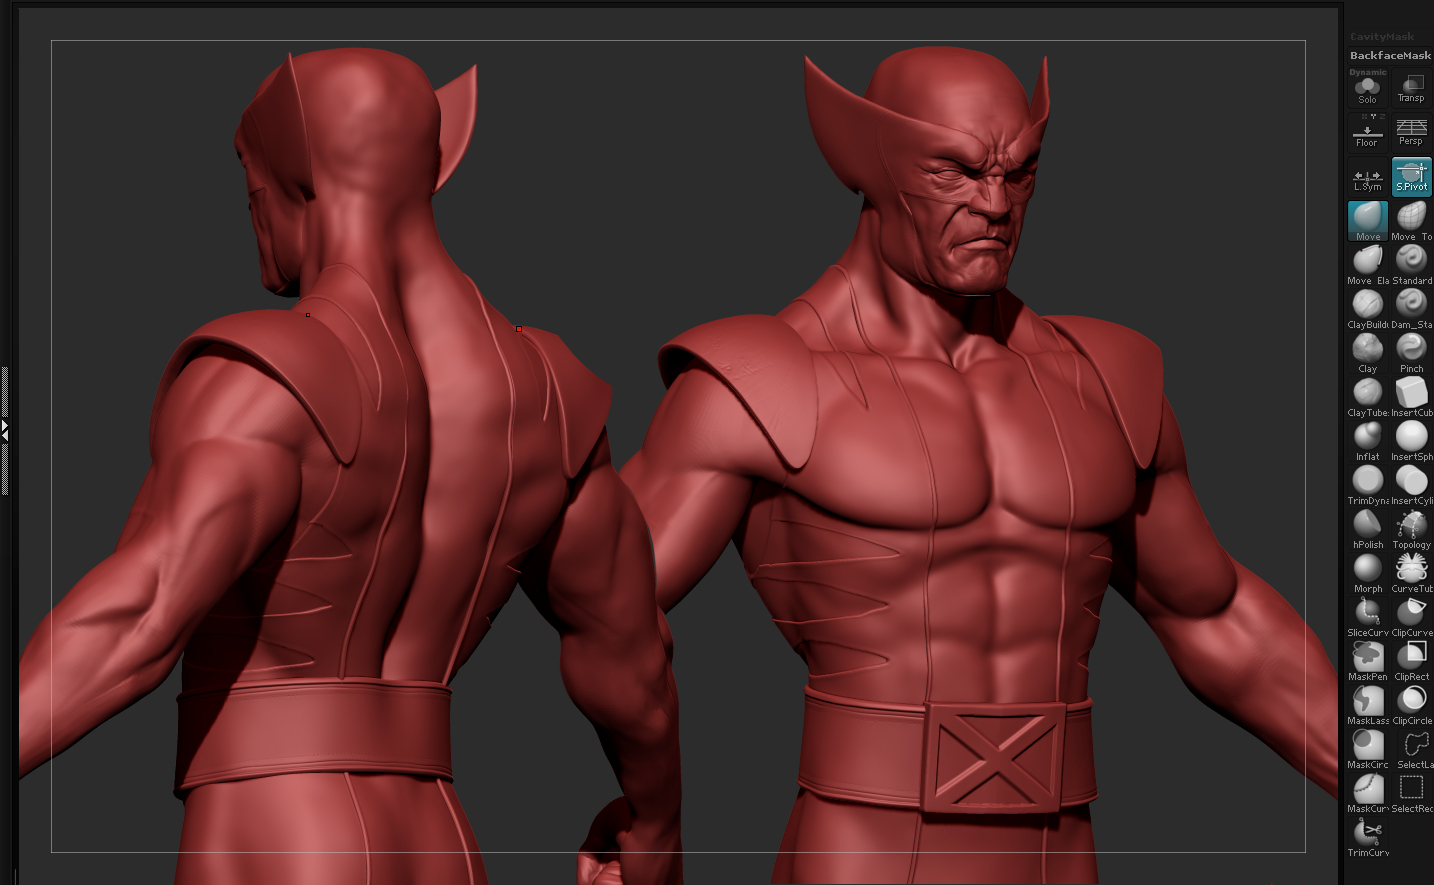Screen dimensions: 1434x885
Task: Select the ClipCurve brush
Action: 1411,617
